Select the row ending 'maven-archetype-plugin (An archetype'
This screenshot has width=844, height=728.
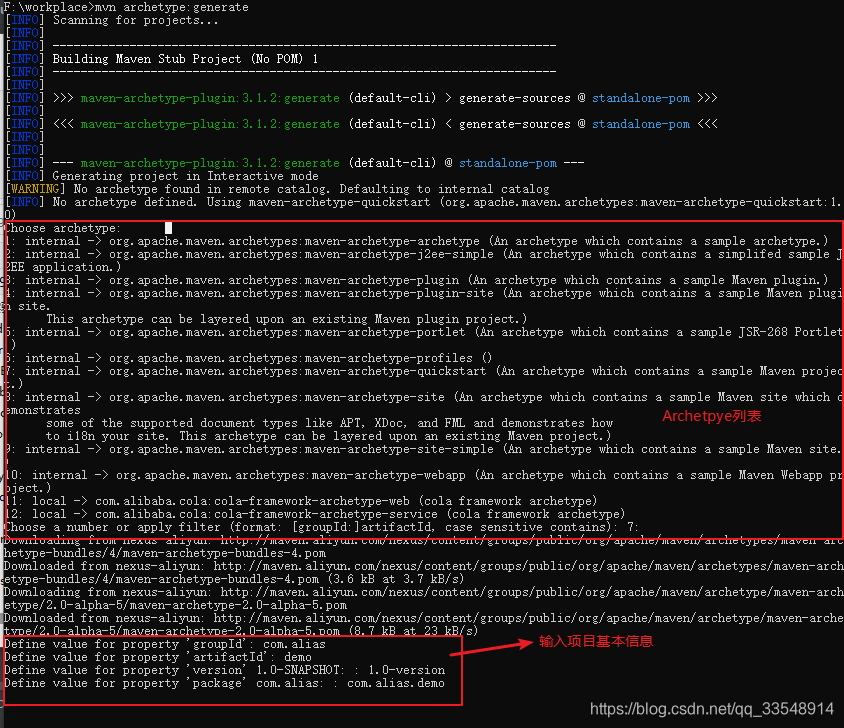click(x=417, y=280)
